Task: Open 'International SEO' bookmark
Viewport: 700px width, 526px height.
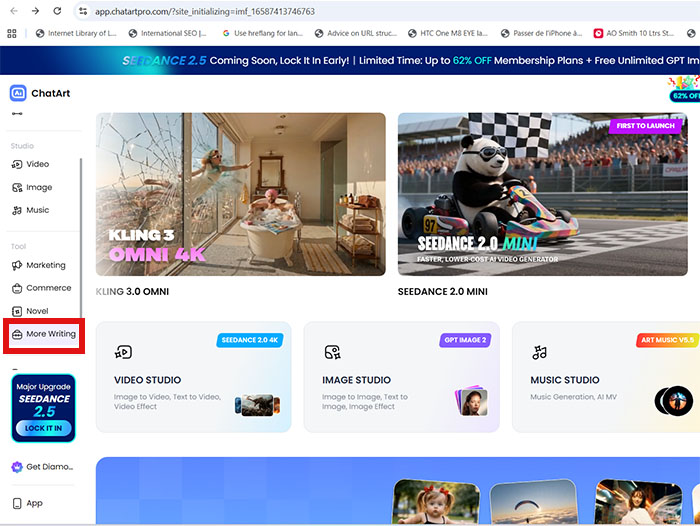Action: pos(168,33)
